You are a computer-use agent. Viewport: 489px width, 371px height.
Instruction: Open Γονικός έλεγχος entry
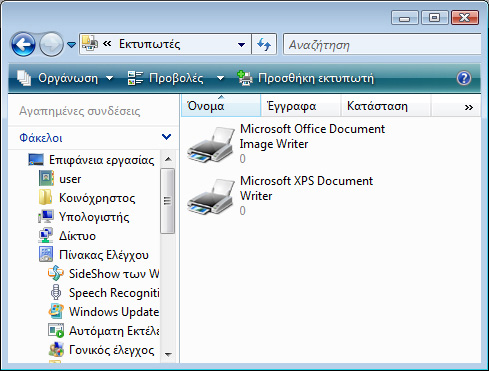(112, 350)
